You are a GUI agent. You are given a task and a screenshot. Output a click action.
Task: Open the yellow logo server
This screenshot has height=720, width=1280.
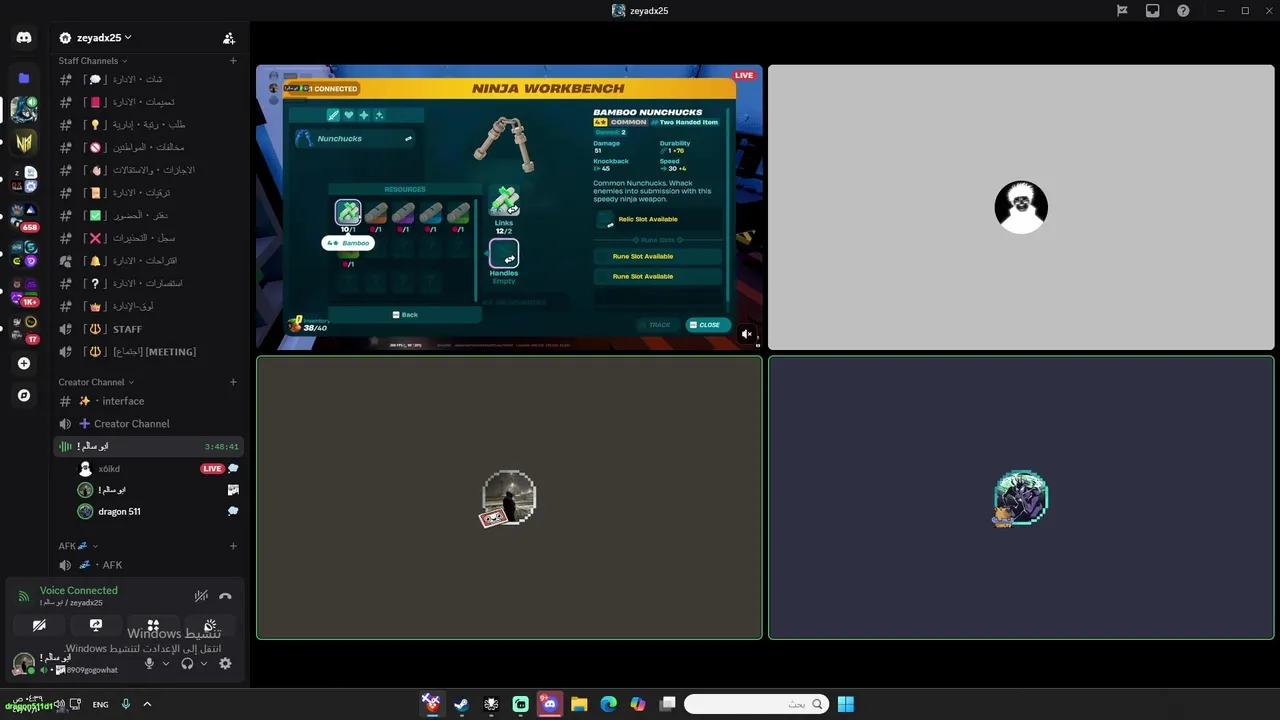point(24,142)
